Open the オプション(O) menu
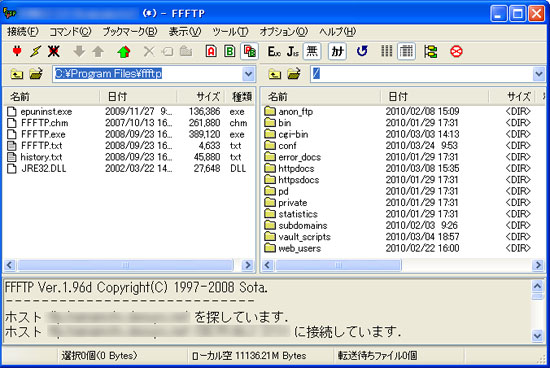This screenshot has height=368, width=550. pyautogui.click(x=283, y=32)
